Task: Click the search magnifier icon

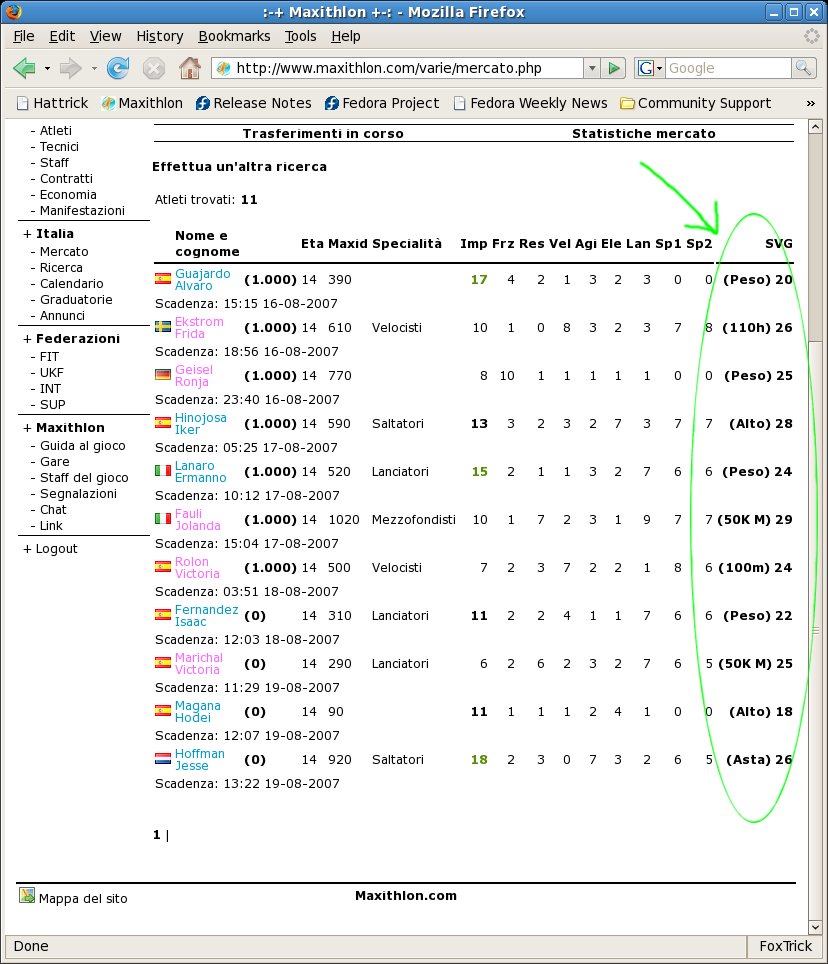Action: coord(803,68)
